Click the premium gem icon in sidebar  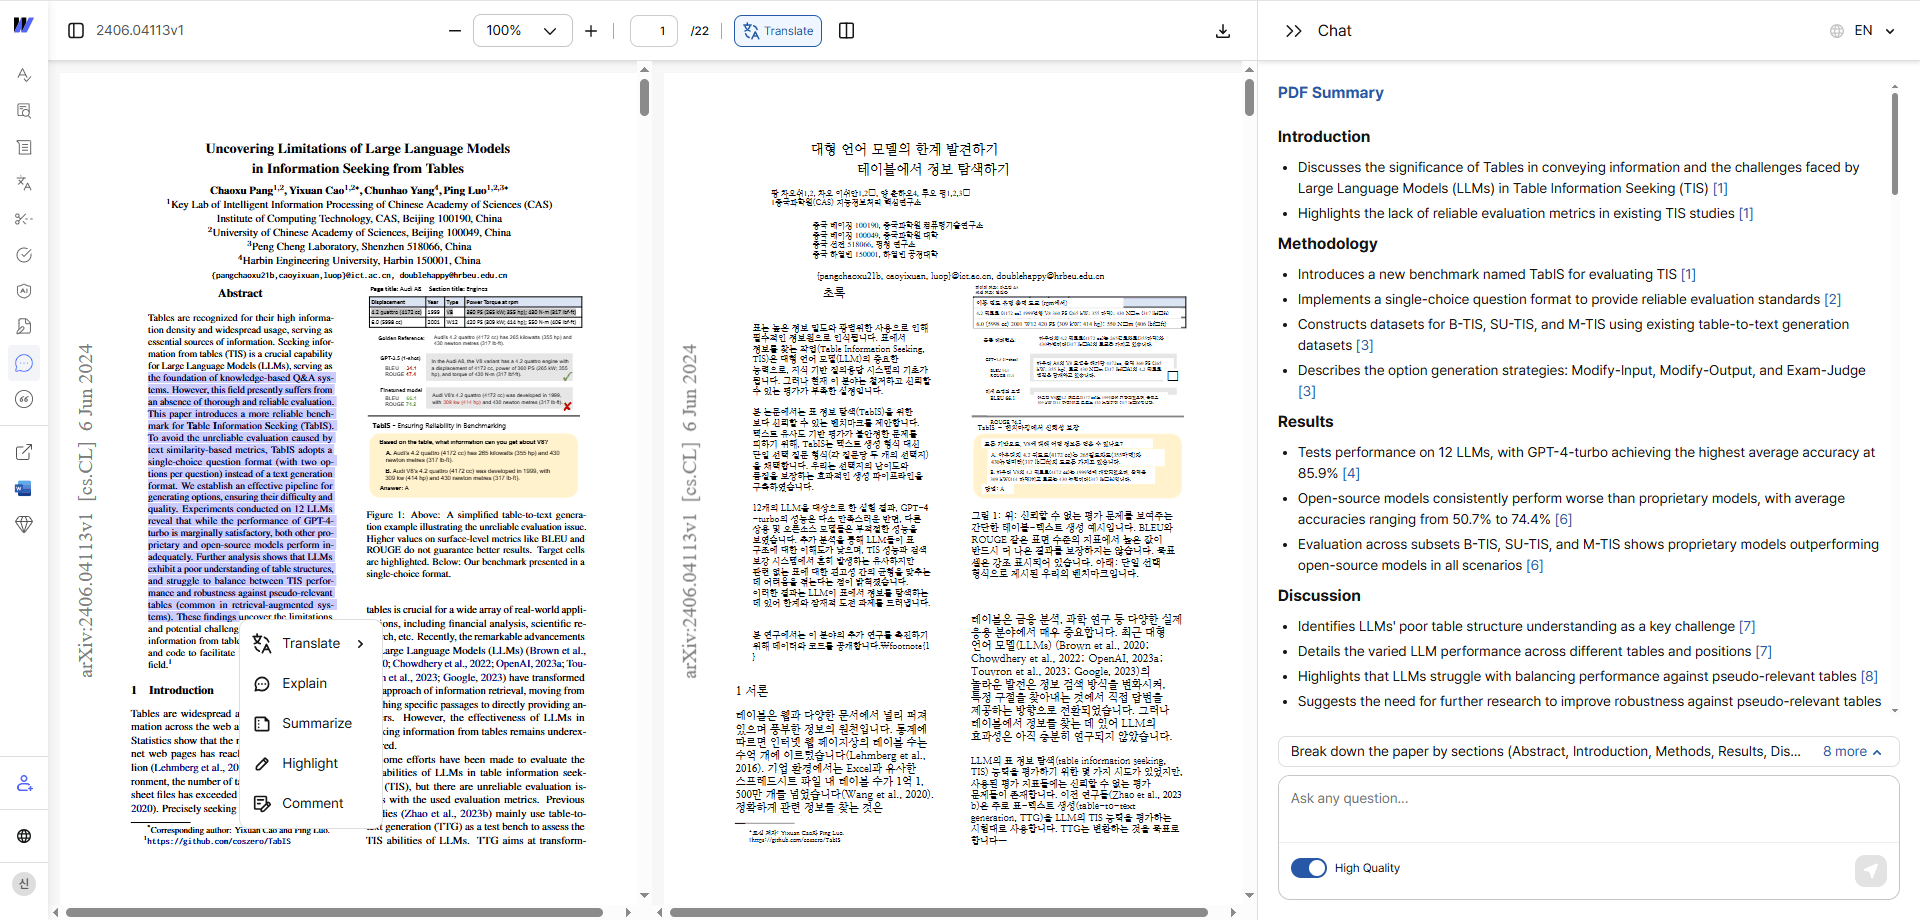24,524
